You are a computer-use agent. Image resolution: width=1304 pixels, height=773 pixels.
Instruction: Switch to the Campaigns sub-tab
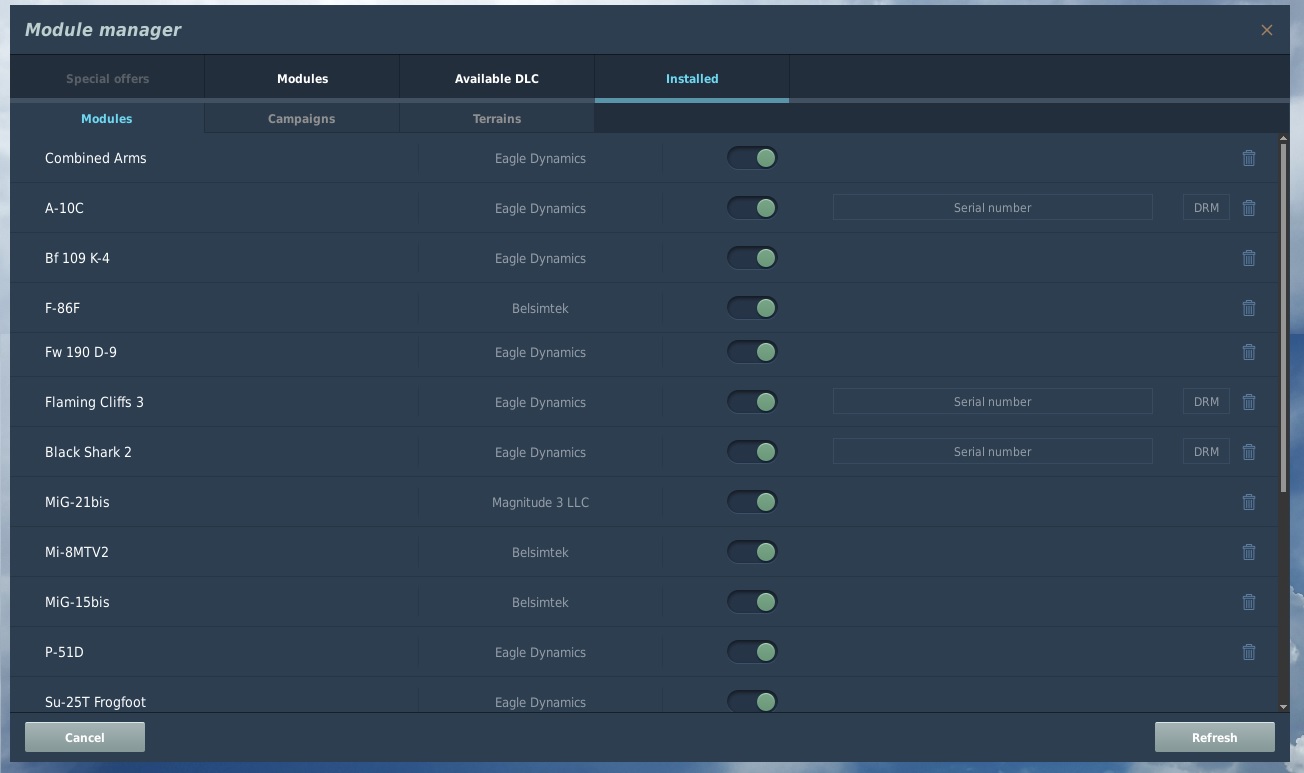[302, 118]
